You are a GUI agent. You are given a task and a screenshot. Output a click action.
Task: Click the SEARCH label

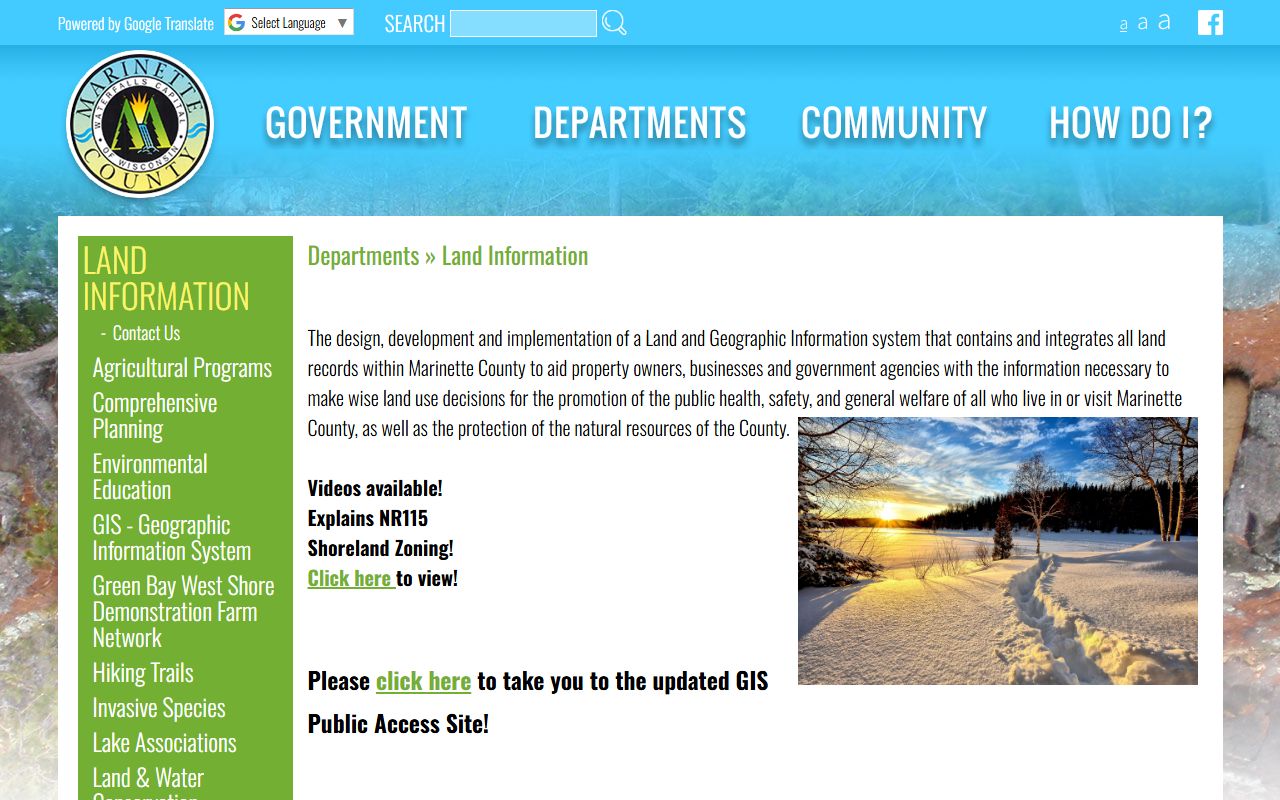tap(415, 24)
